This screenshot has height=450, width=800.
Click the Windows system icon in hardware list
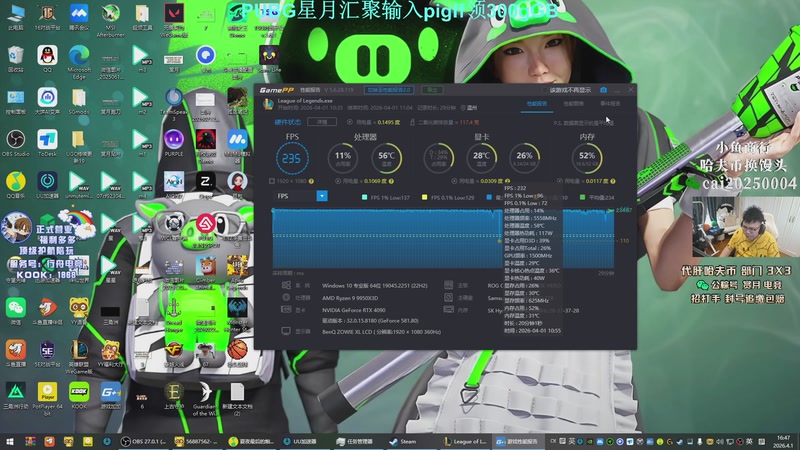coord(286,285)
